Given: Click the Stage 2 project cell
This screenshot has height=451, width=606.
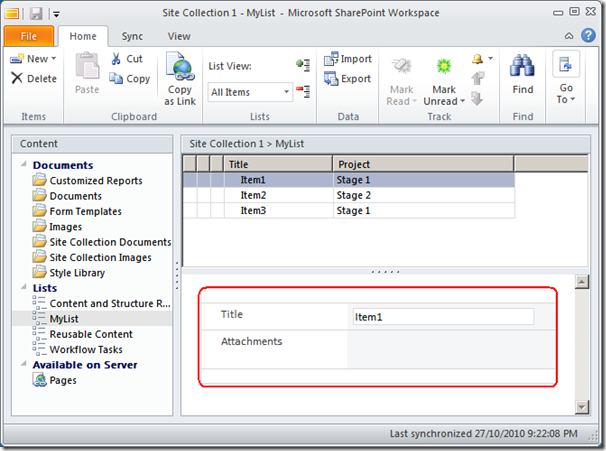Looking at the screenshot, I should pyautogui.click(x=424, y=195).
